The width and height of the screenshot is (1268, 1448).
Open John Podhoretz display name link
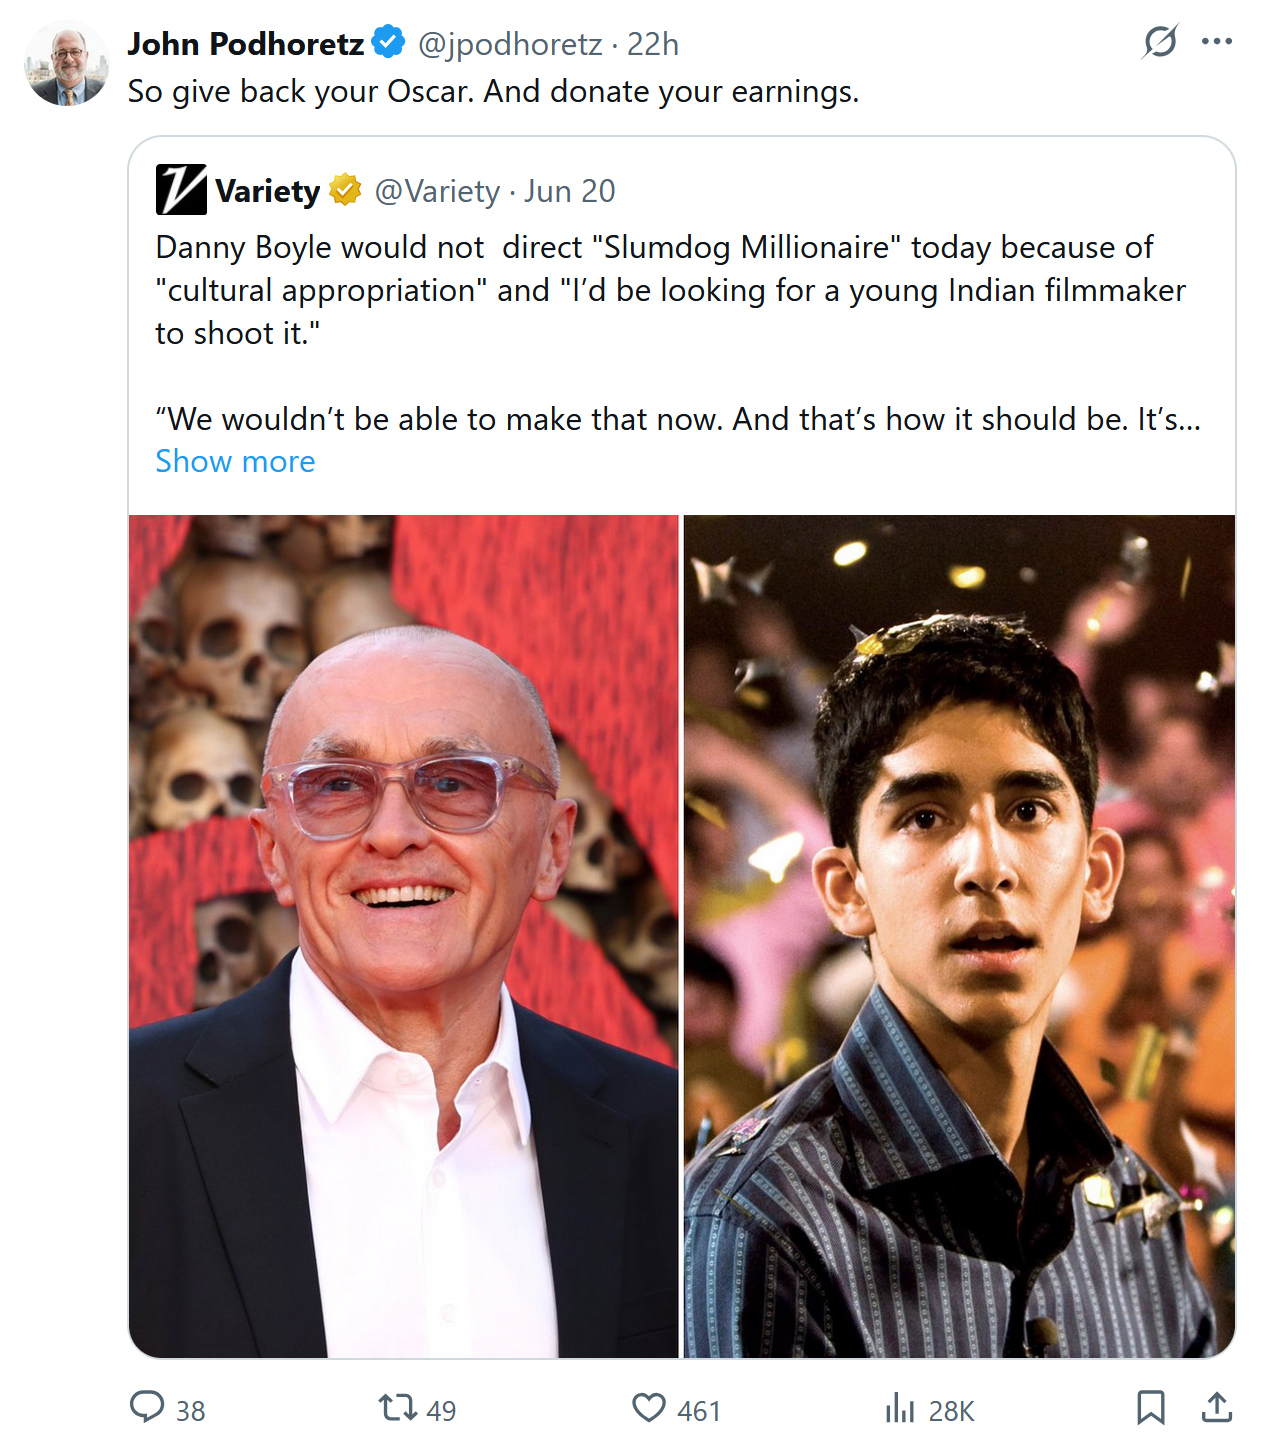(245, 44)
